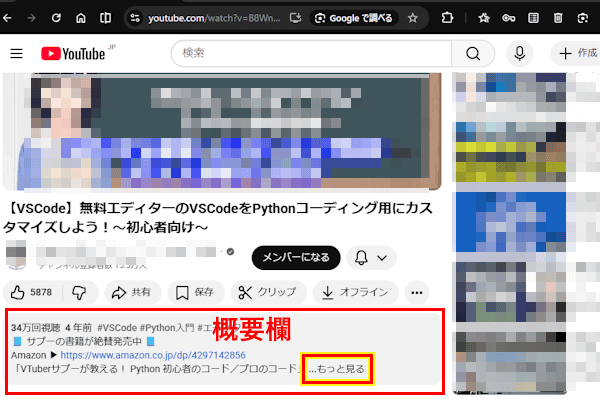Reload the page
Viewport: 600px width, 399px height.
tap(56, 18)
